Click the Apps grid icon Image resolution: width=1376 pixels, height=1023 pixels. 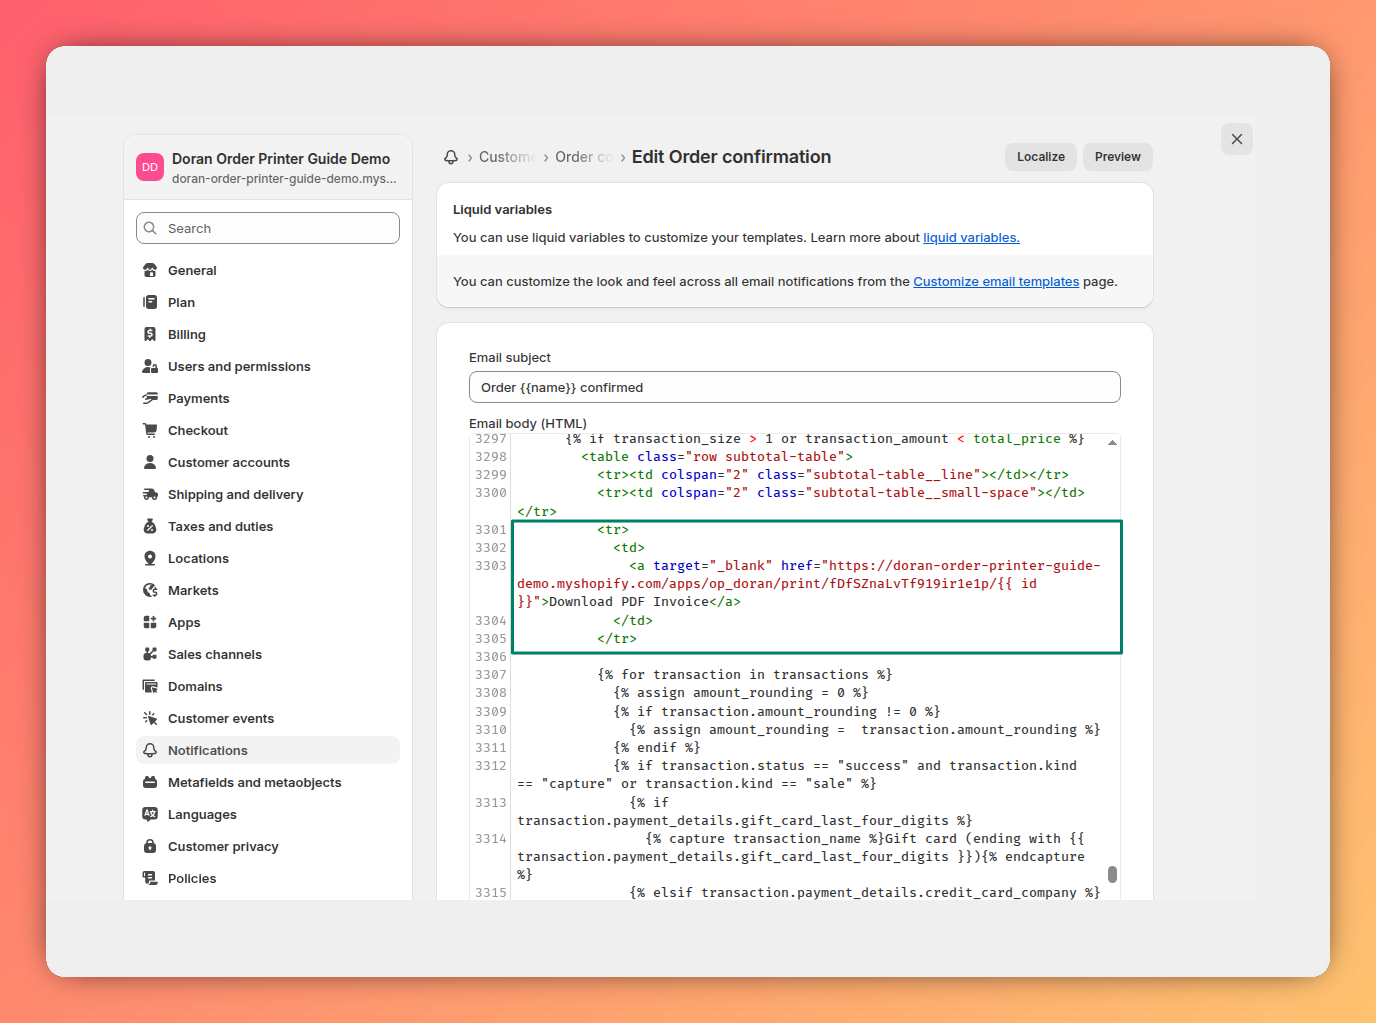[150, 622]
